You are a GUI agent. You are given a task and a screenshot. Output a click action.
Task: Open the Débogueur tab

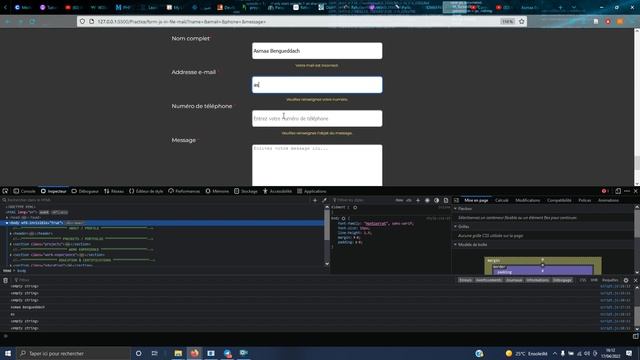(85, 191)
